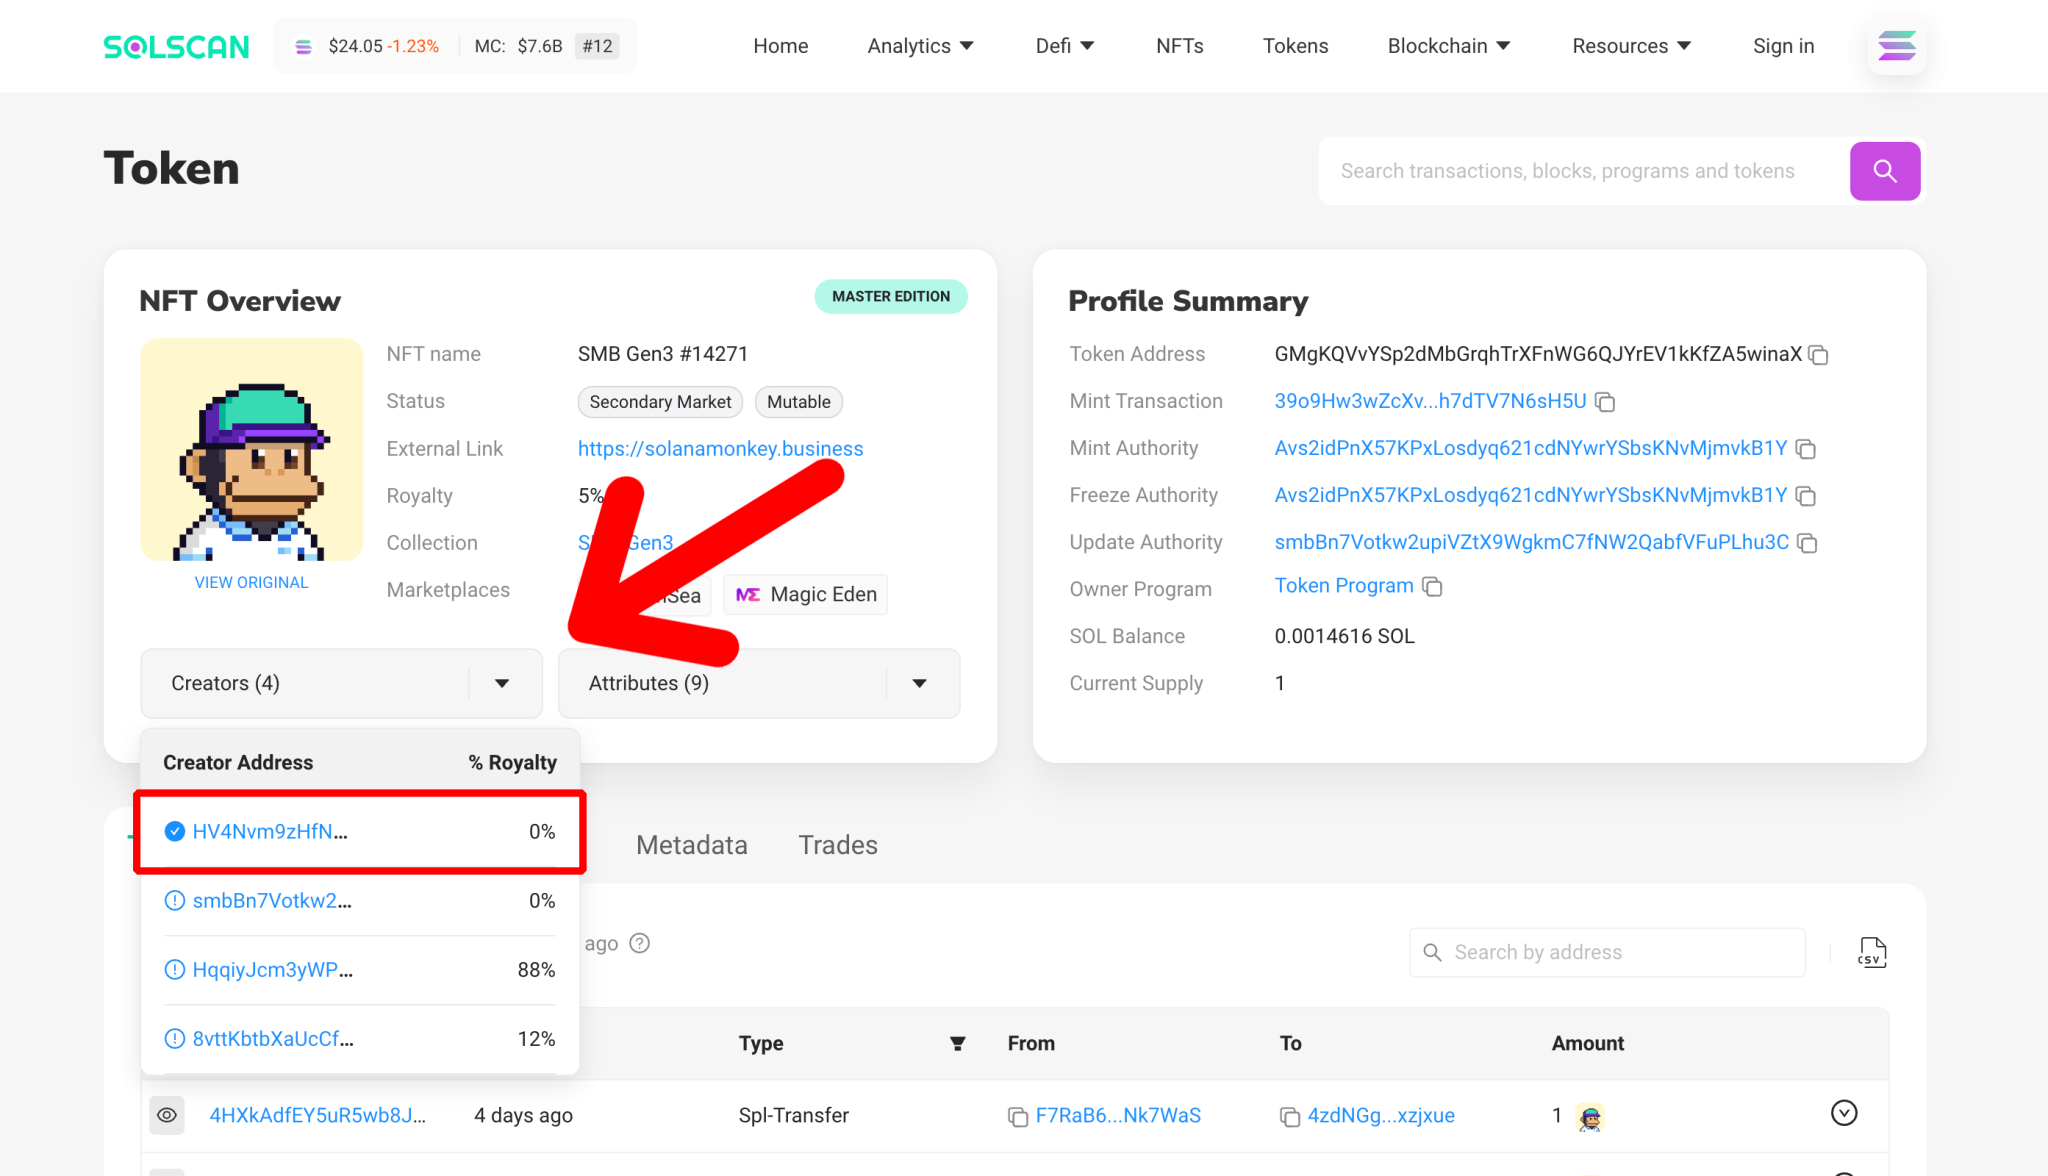Open the Analytics dropdown menu
This screenshot has width=2048, height=1176.
tap(920, 46)
